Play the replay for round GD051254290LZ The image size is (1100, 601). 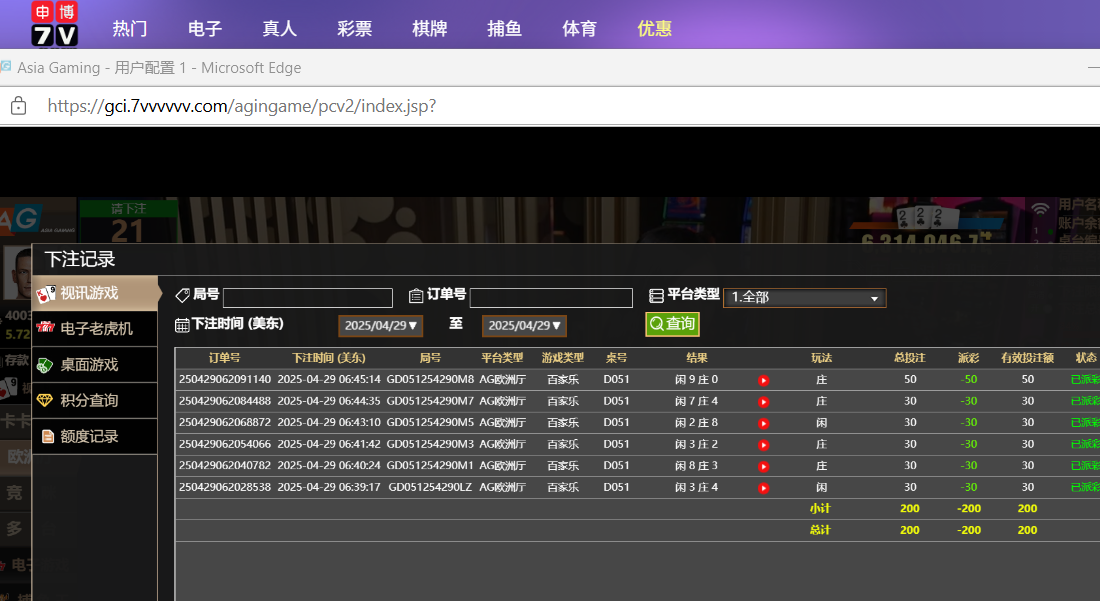763,488
